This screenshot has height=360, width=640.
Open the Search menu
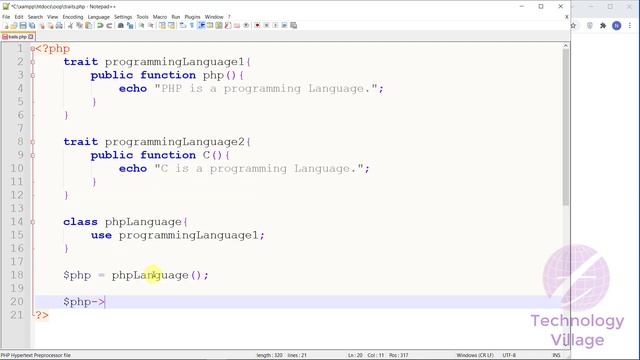pos(35,17)
